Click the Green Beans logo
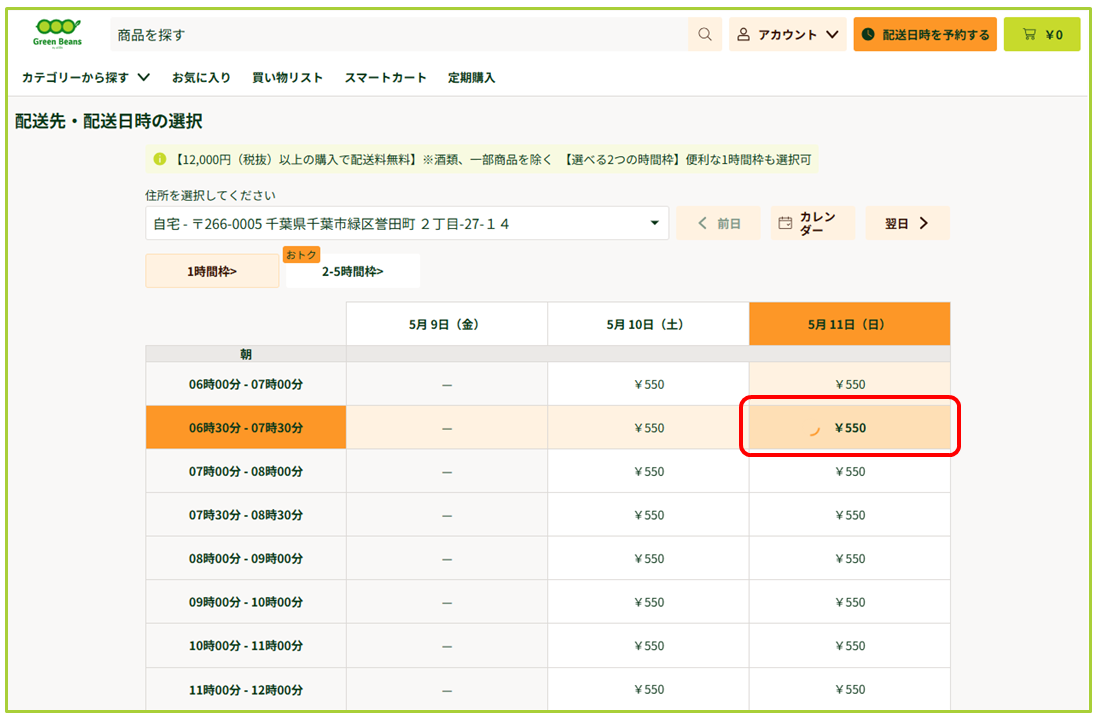Image resolution: width=1095 pixels, height=720 pixels. click(x=55, y=32)
